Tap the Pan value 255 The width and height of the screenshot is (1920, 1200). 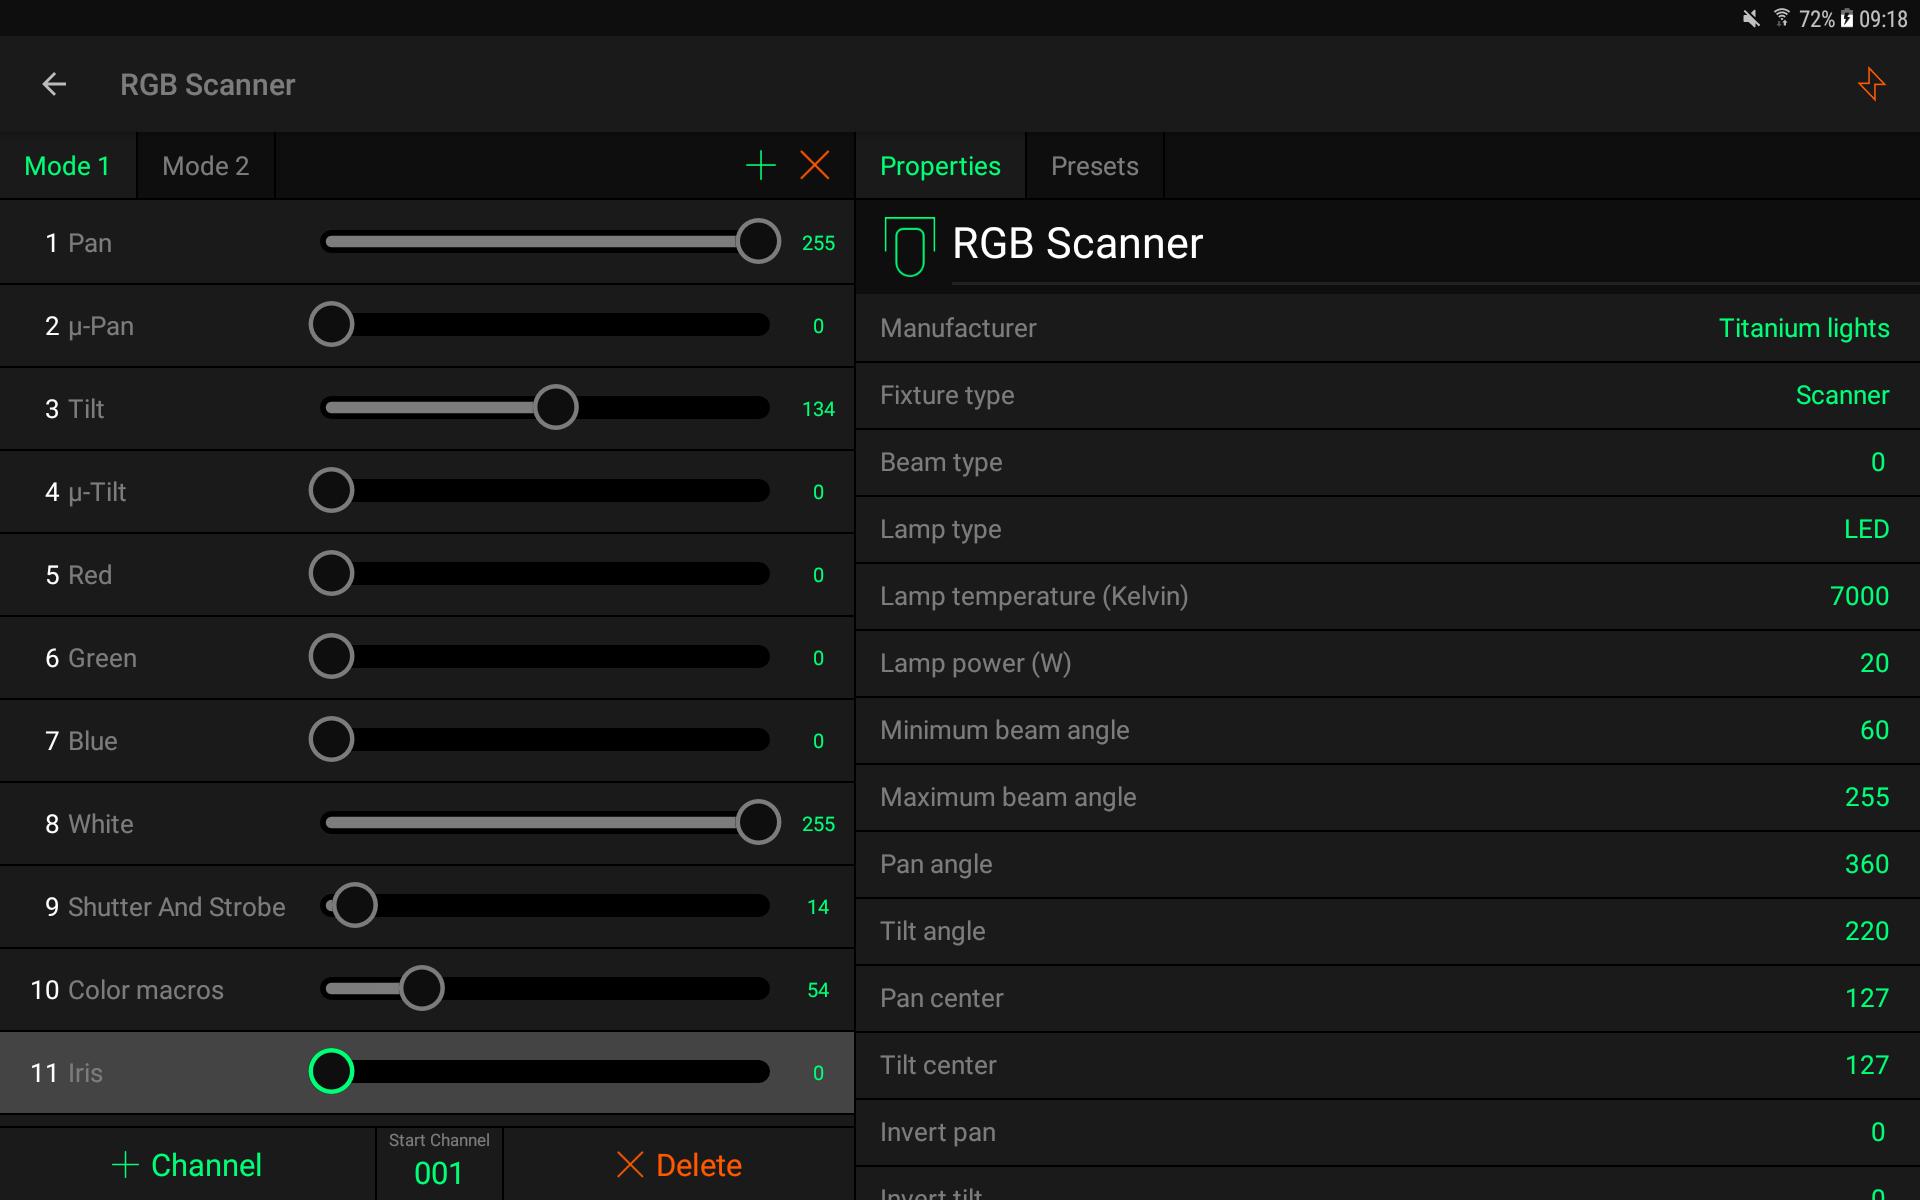pos(818,243)
